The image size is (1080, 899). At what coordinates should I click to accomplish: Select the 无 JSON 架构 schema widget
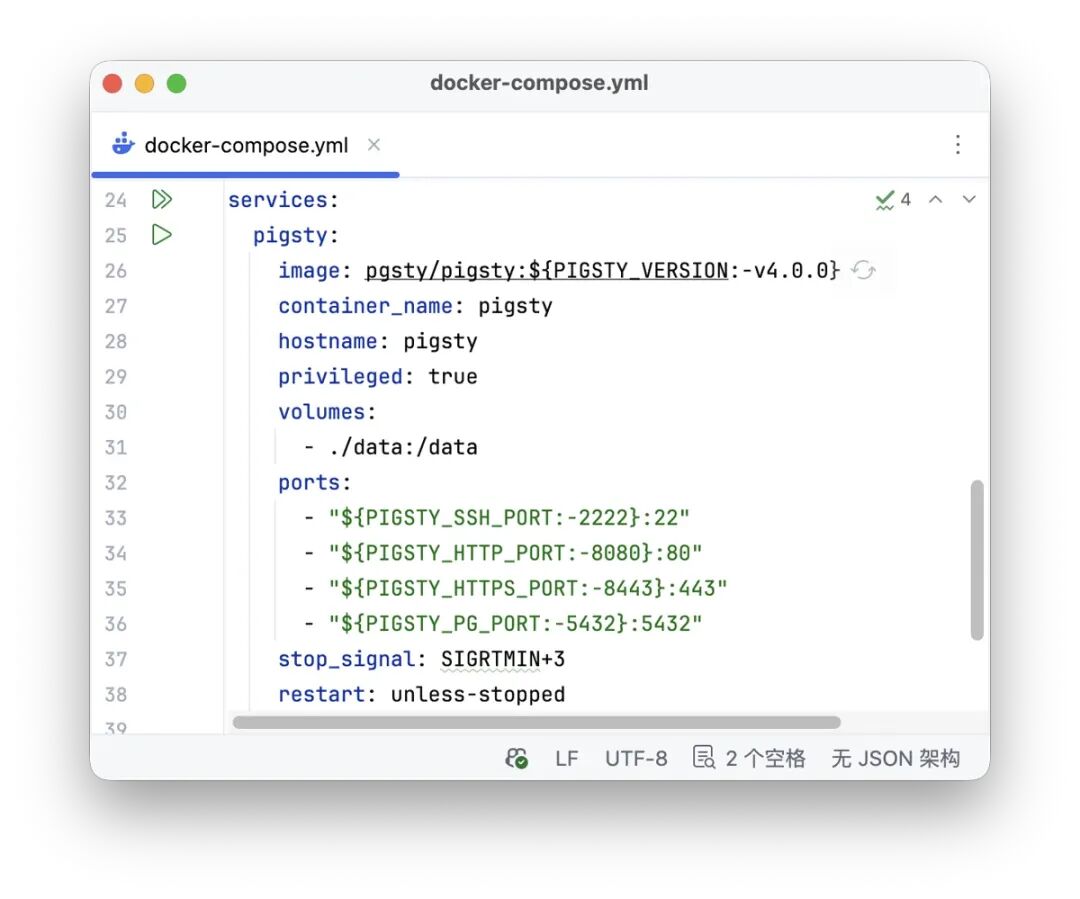(x=895, y=758)
